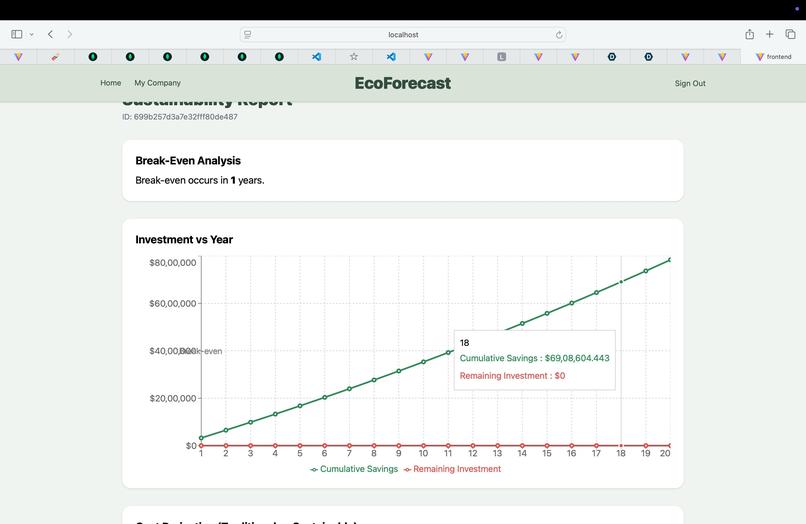Click the Cumulative Savings point at year 16

coord(572,303)
